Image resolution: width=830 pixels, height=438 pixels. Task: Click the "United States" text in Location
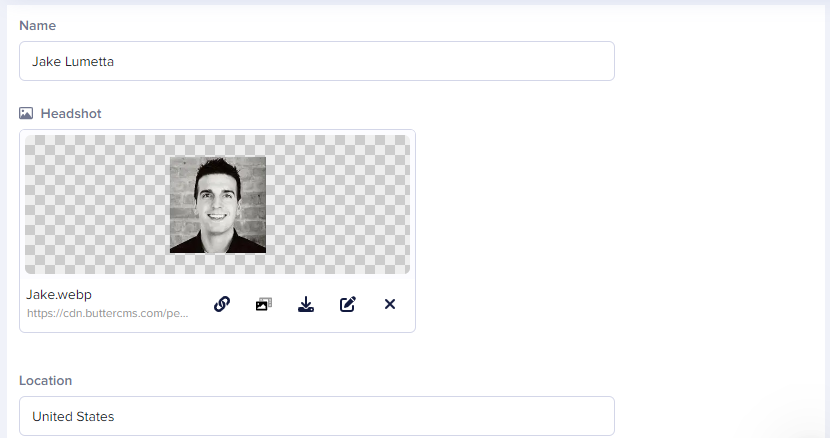(73, 416)
